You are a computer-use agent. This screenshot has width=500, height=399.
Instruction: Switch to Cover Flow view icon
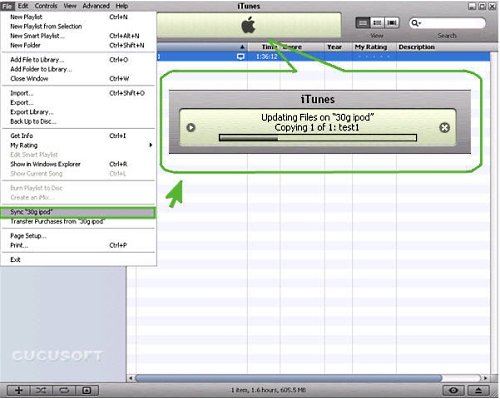(x=392, y=23)
